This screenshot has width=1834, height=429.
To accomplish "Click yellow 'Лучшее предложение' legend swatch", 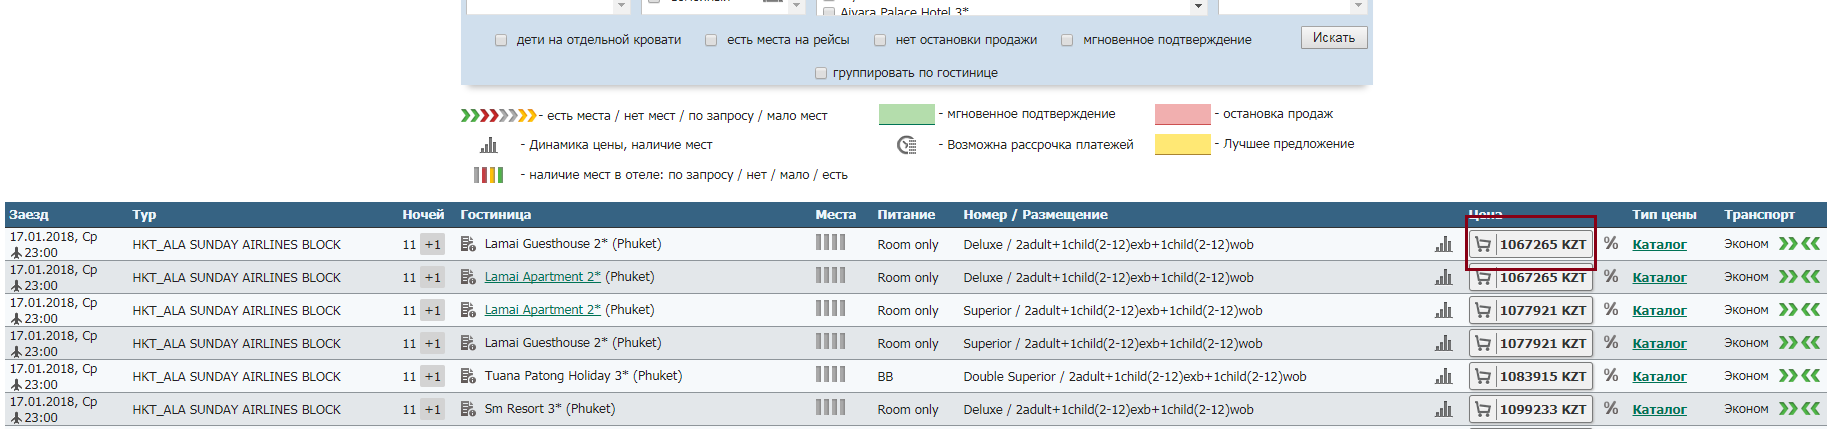I will pyautogui.click(x=1182, y=144).
